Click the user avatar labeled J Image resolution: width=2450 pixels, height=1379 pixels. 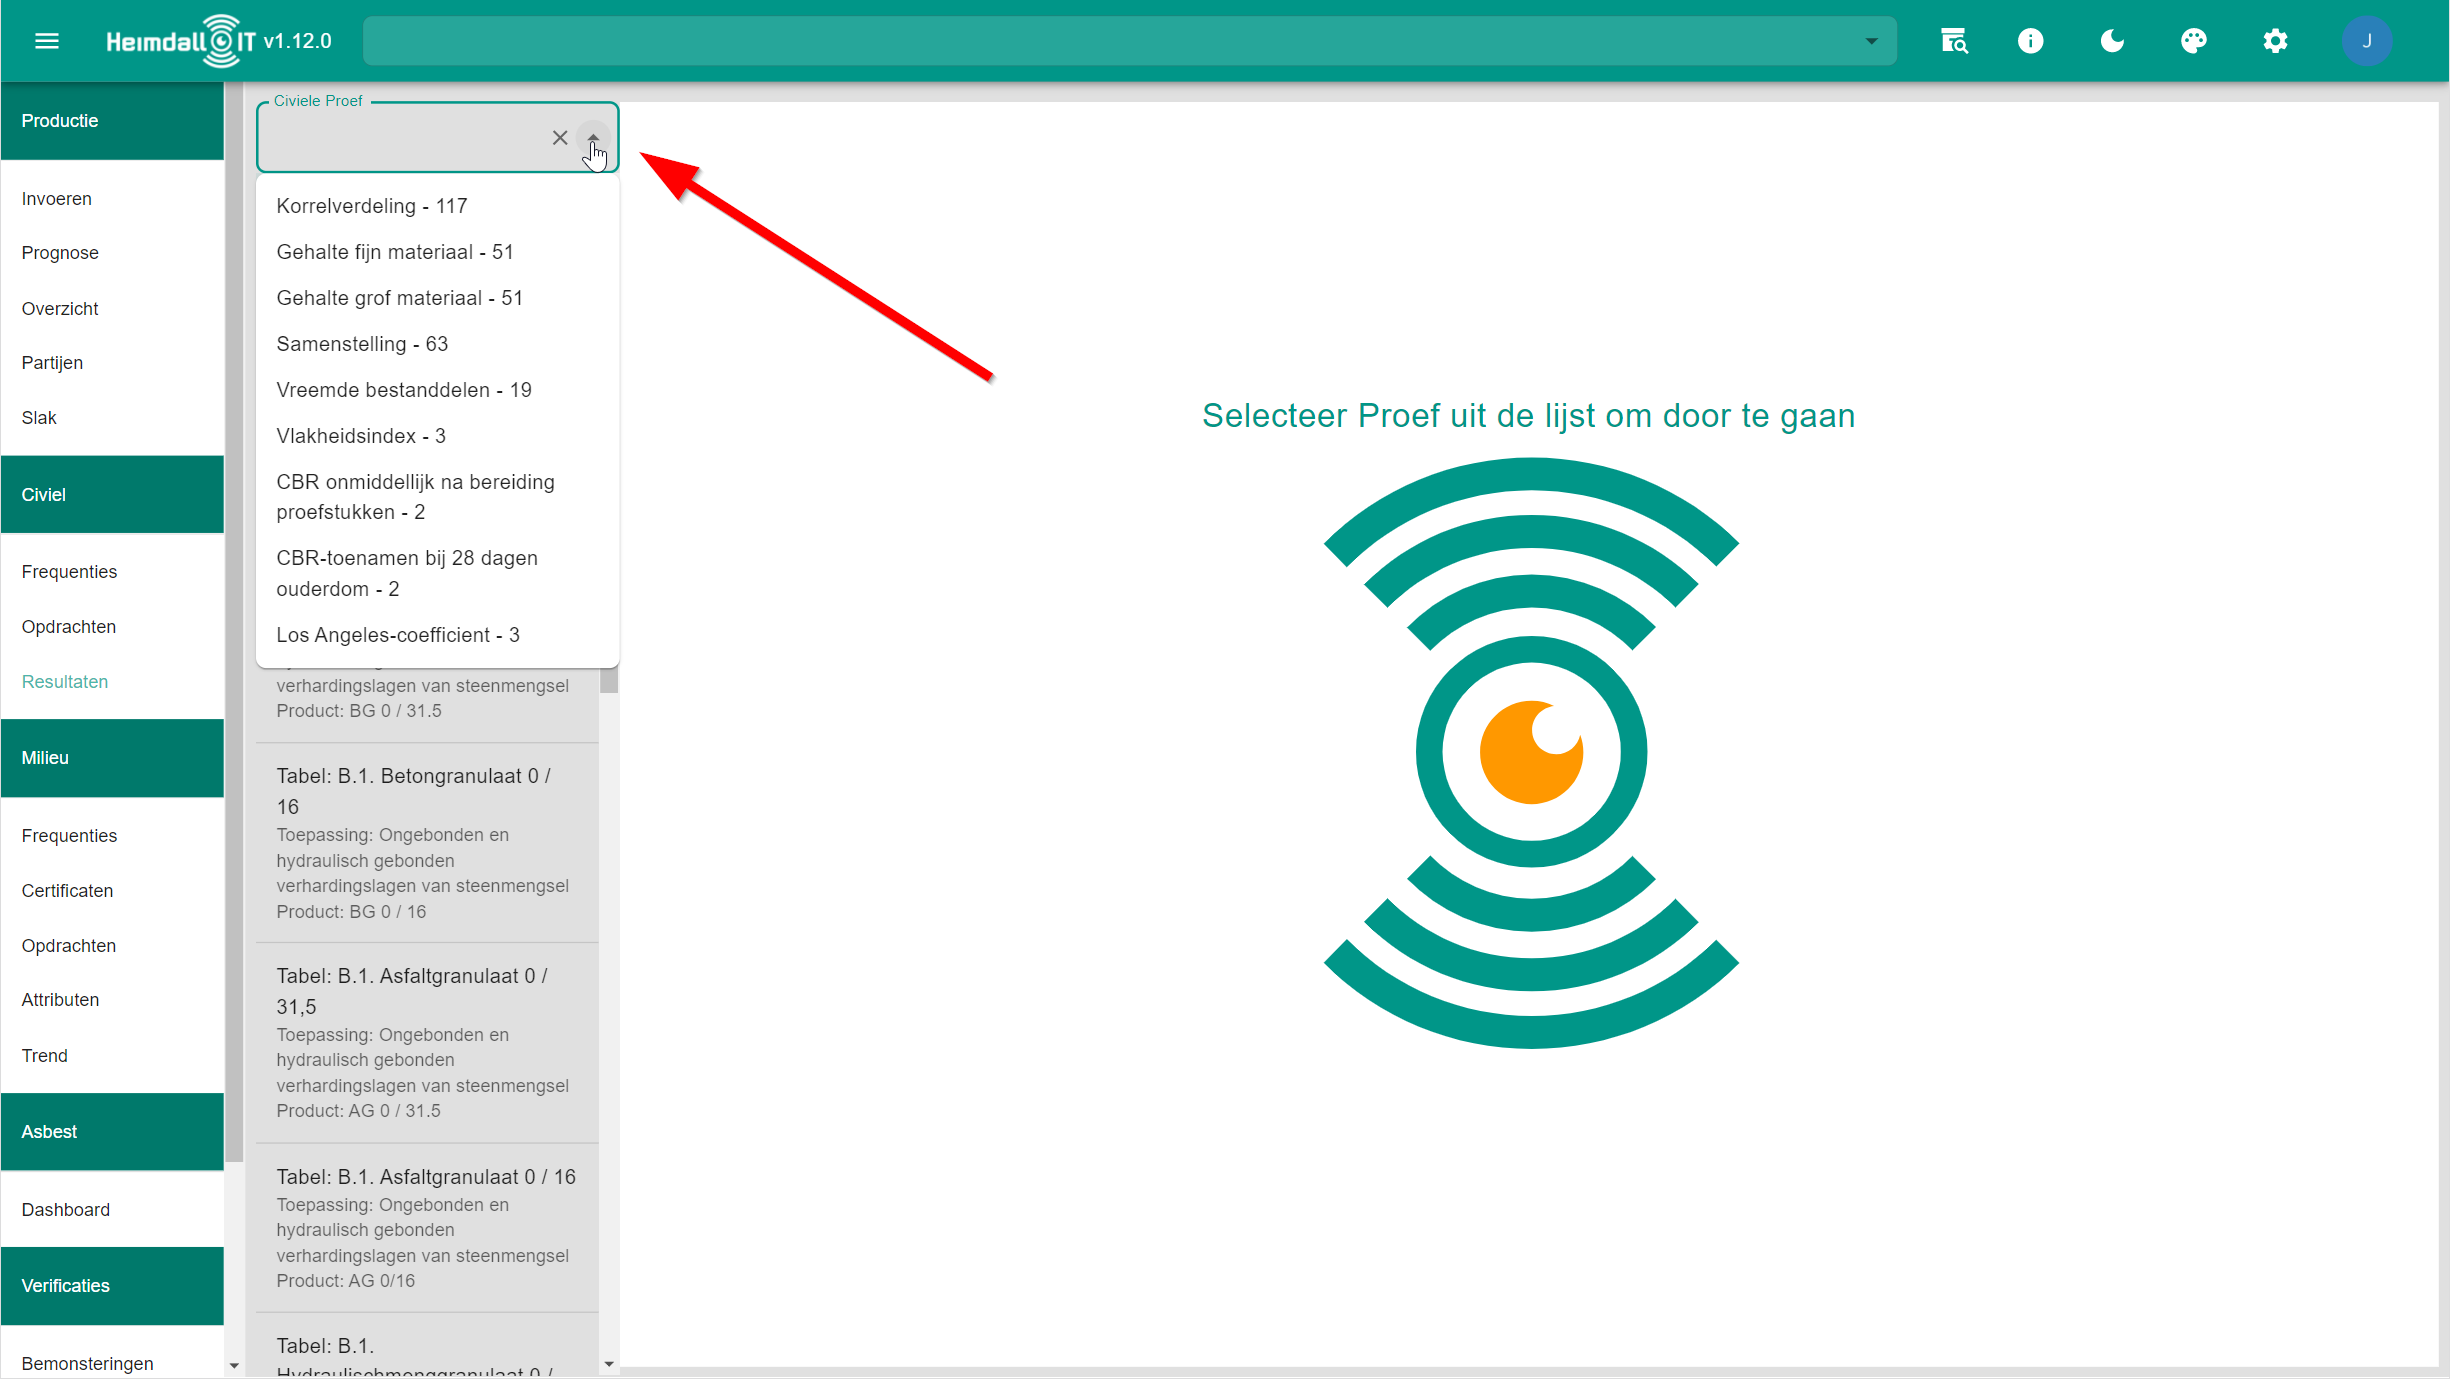tap(2365, 41)
